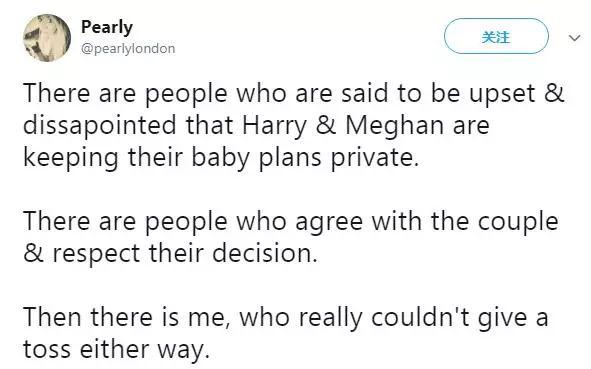Open Pearly's profile picture

47,38
